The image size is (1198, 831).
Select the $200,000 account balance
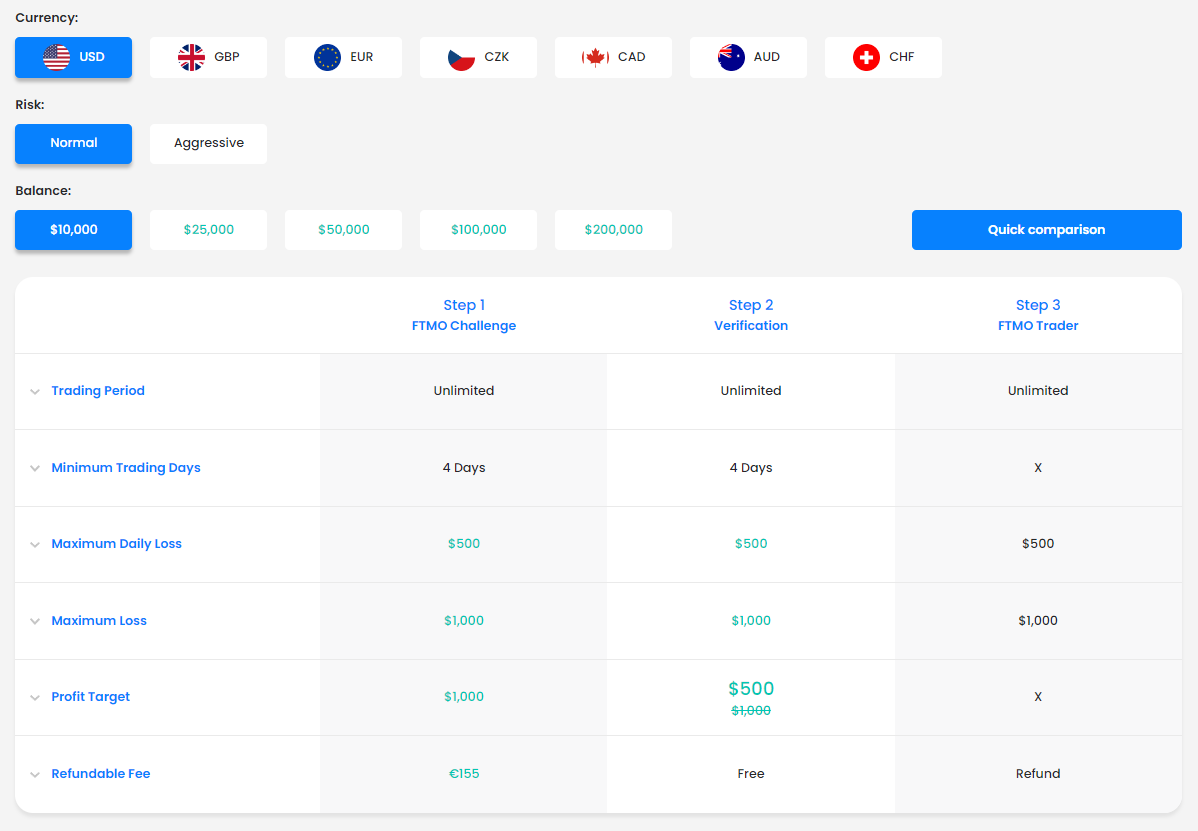pyautogui.click(x=613, y=229)
